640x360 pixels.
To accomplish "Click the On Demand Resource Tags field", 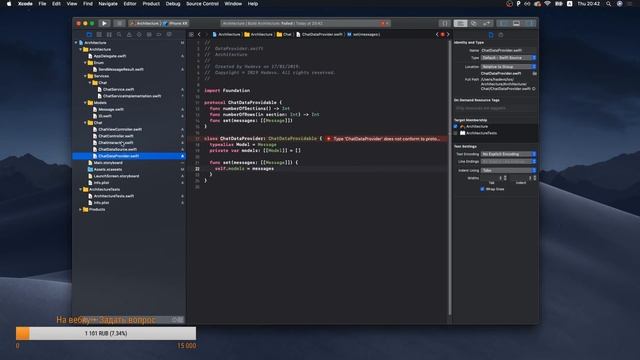I will pos(495,108).
